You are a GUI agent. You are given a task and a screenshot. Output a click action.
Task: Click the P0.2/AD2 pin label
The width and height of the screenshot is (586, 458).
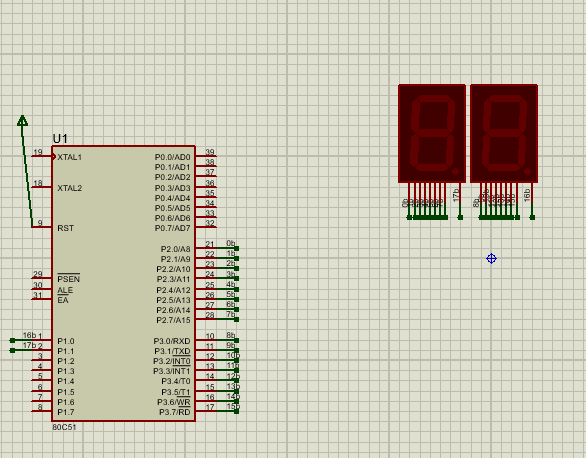173,177
